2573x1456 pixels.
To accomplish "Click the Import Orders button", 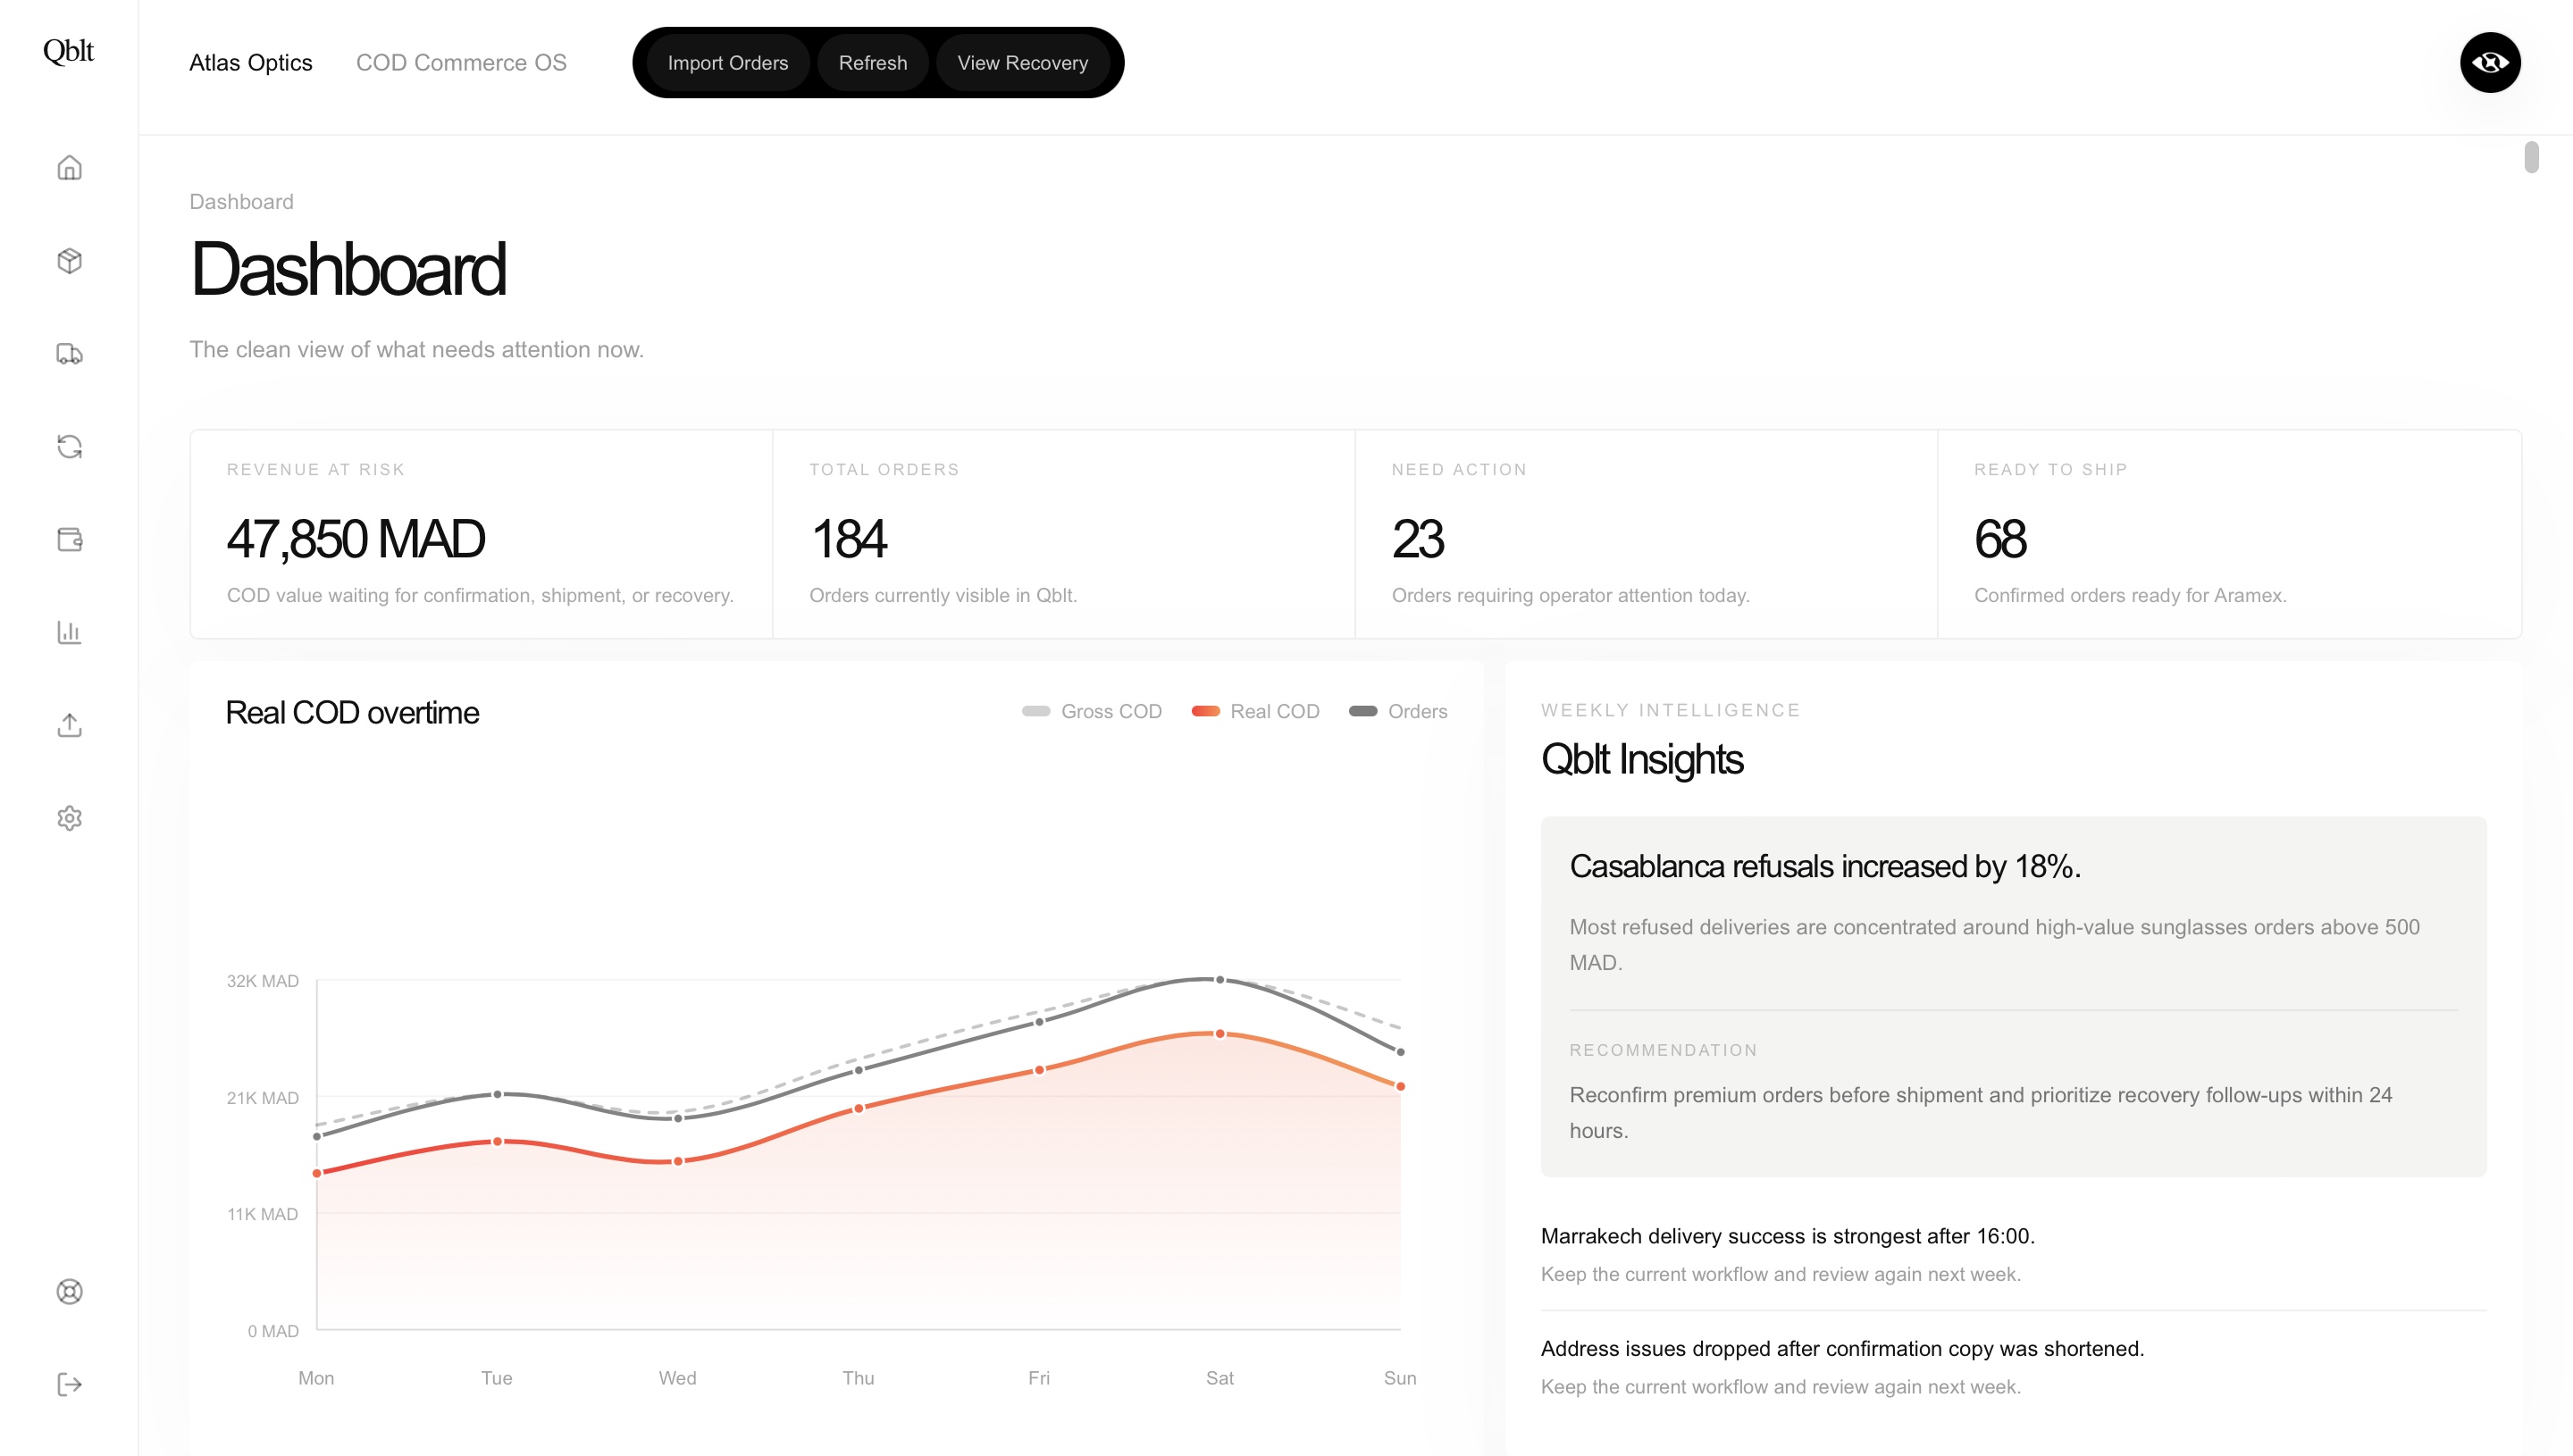I will click(x=727, y=62).
